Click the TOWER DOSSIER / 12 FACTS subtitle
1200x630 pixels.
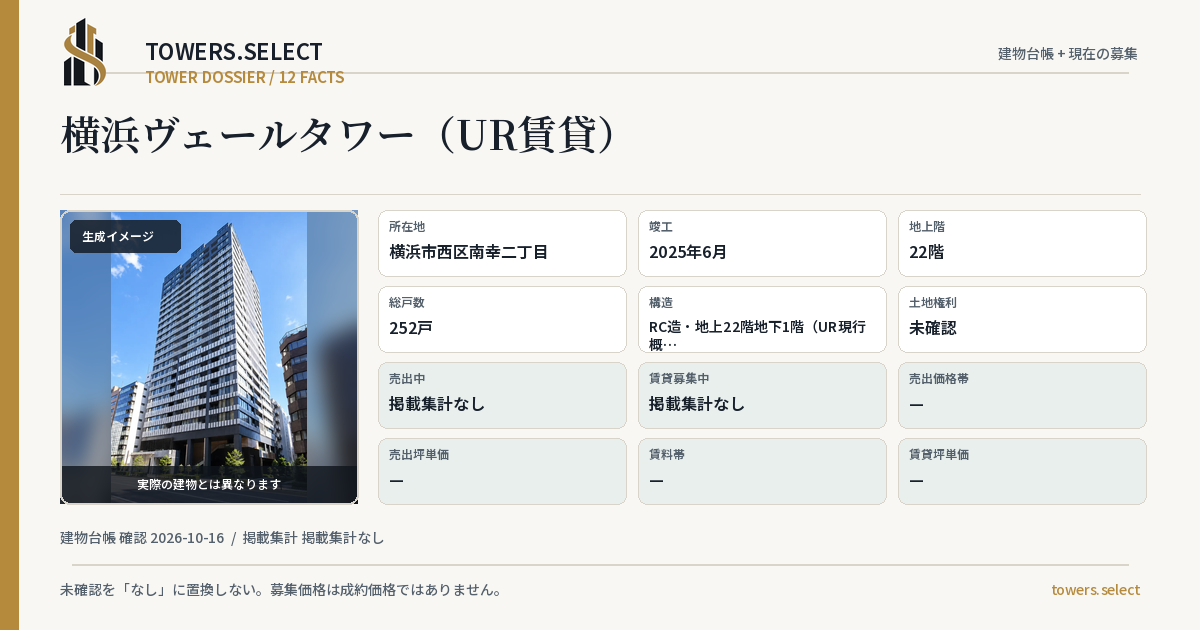pos(245,77)
